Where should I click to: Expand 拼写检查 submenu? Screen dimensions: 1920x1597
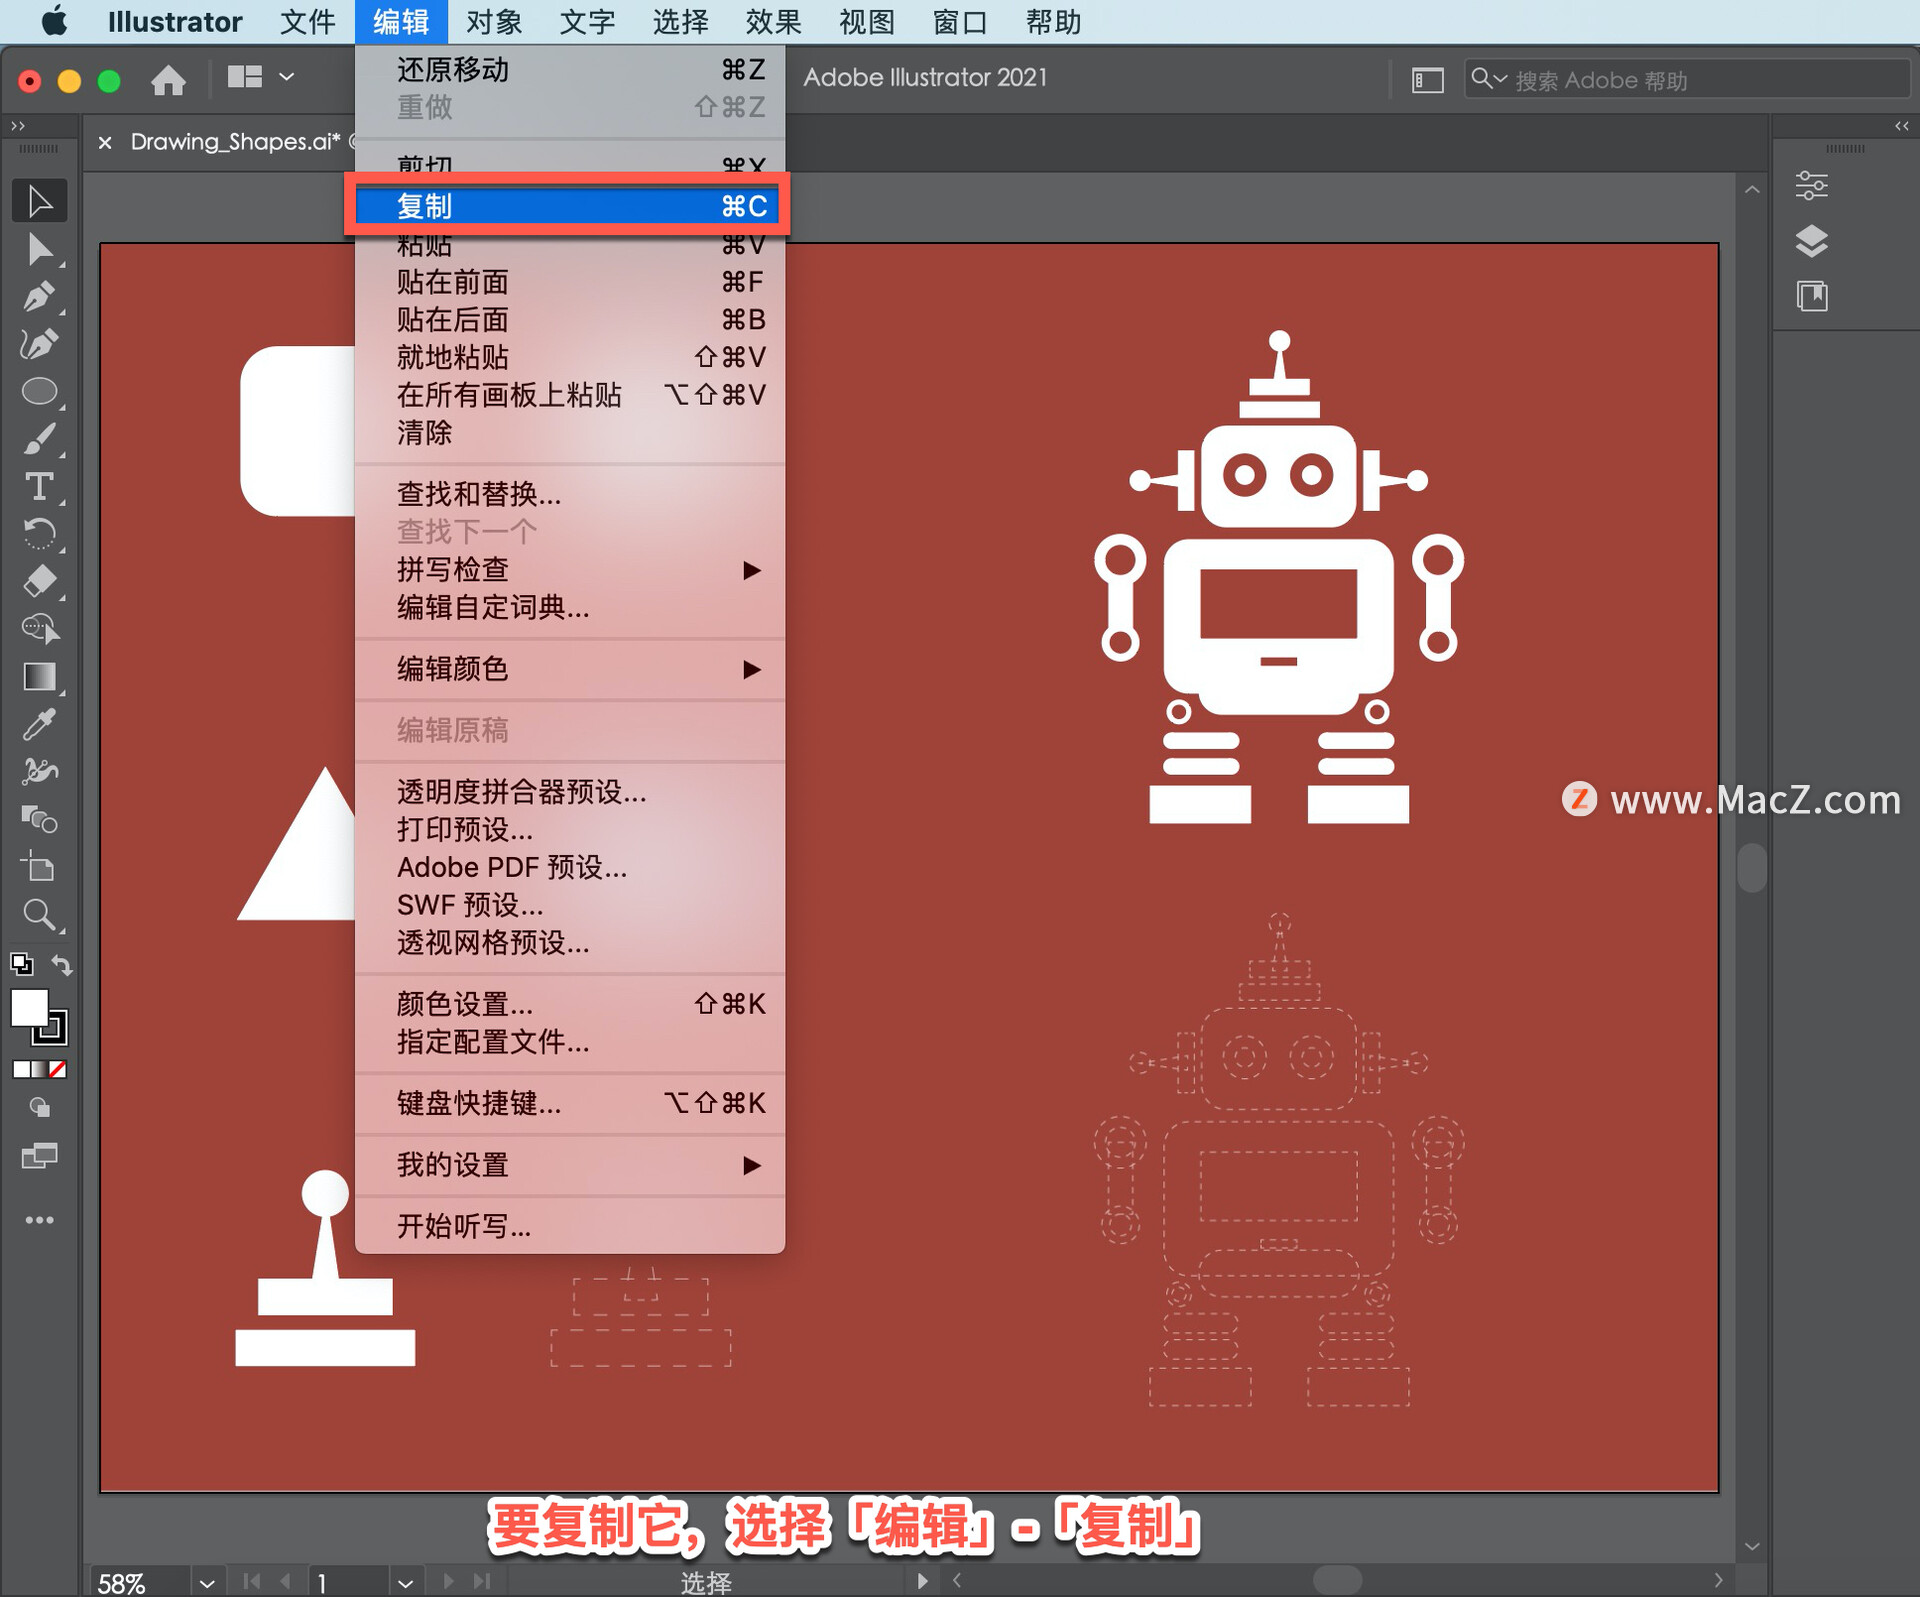tap(569, 570)
